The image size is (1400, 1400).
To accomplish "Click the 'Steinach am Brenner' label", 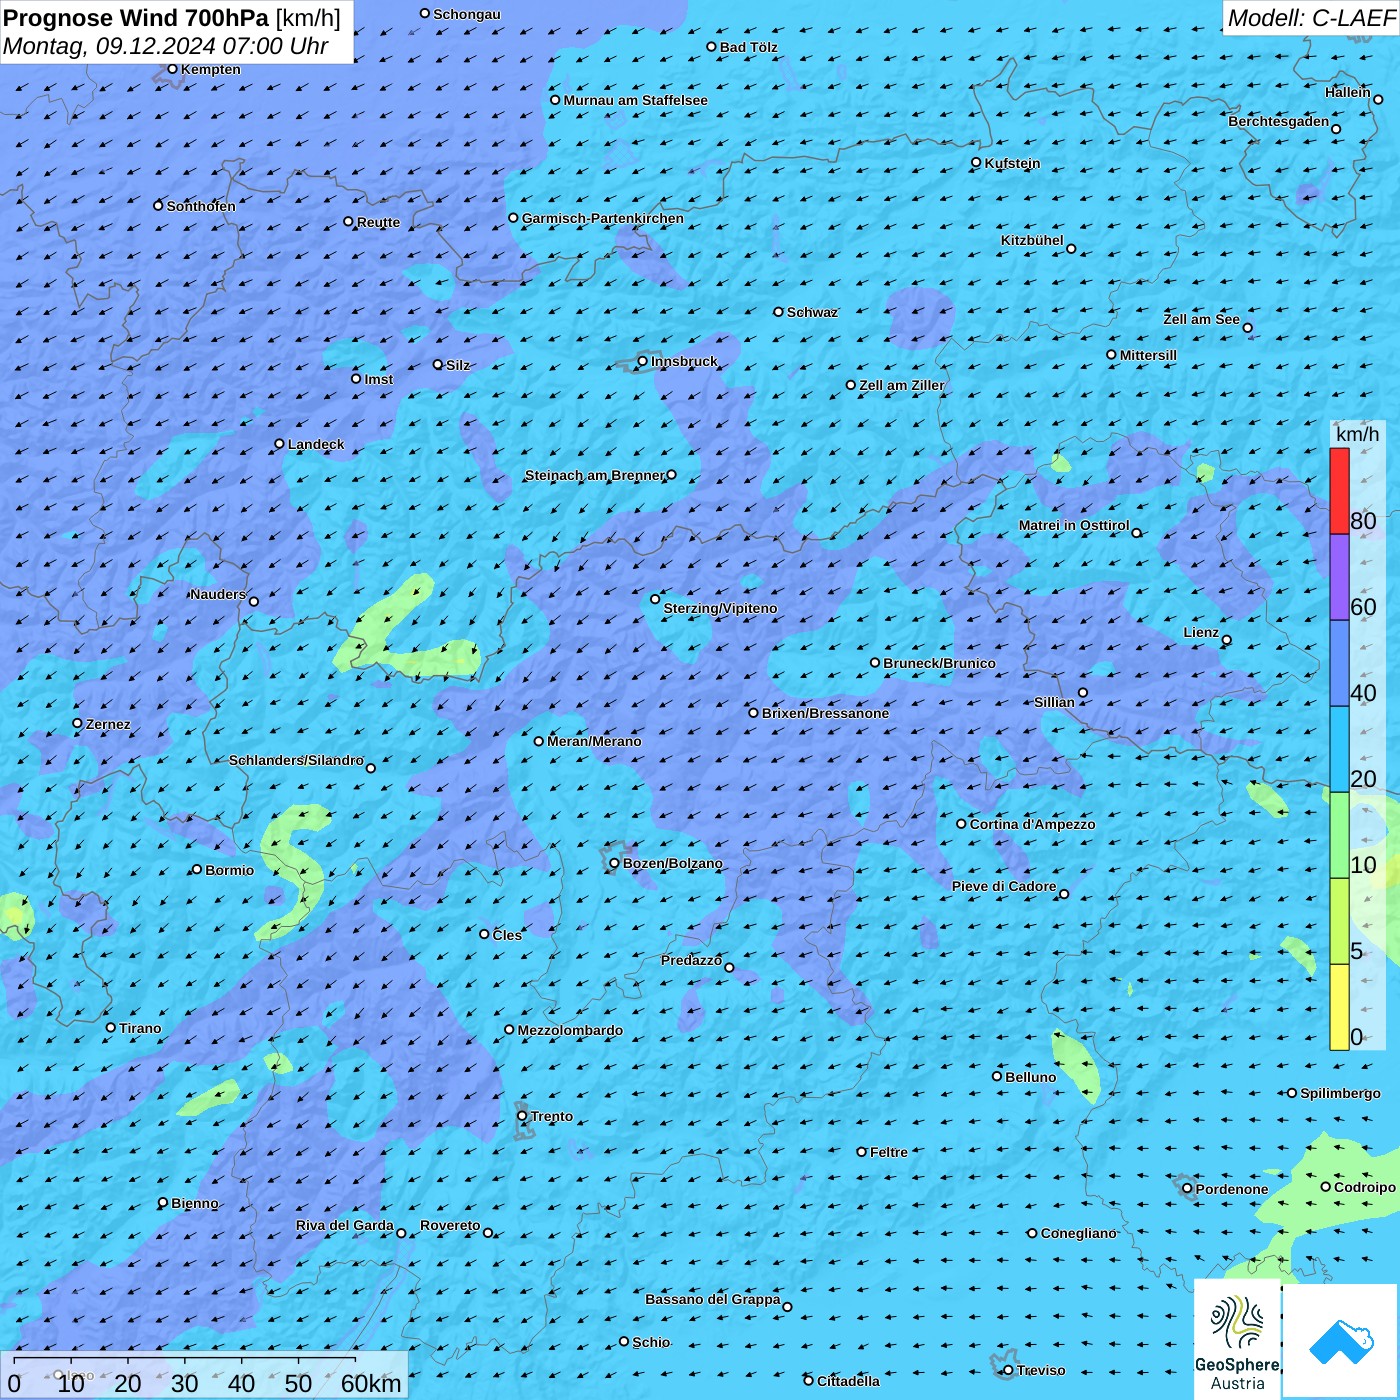I will tap(595, 475).
